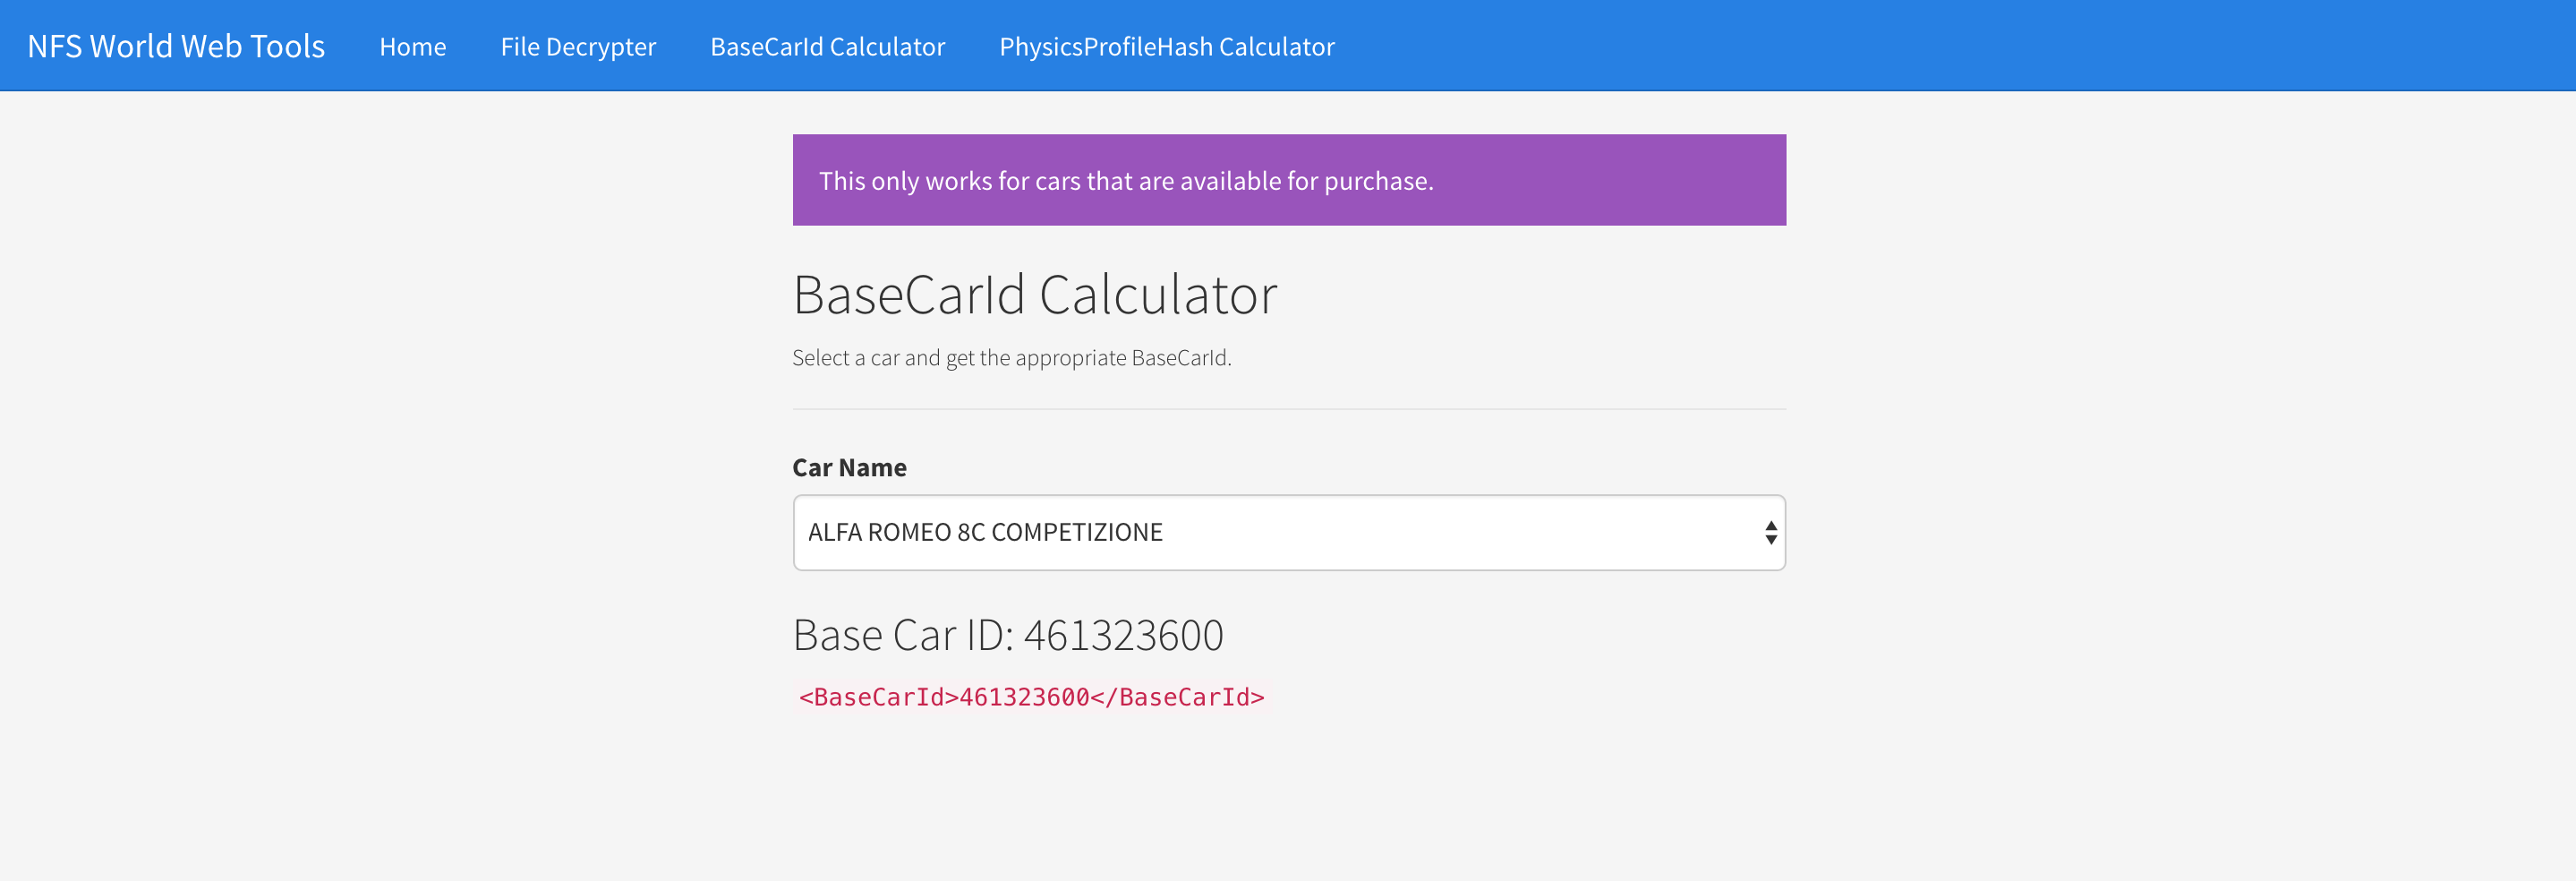The height and width of the screenshot is (881, 2576).
Task: Go to the Home page
Action: (412, 47)
